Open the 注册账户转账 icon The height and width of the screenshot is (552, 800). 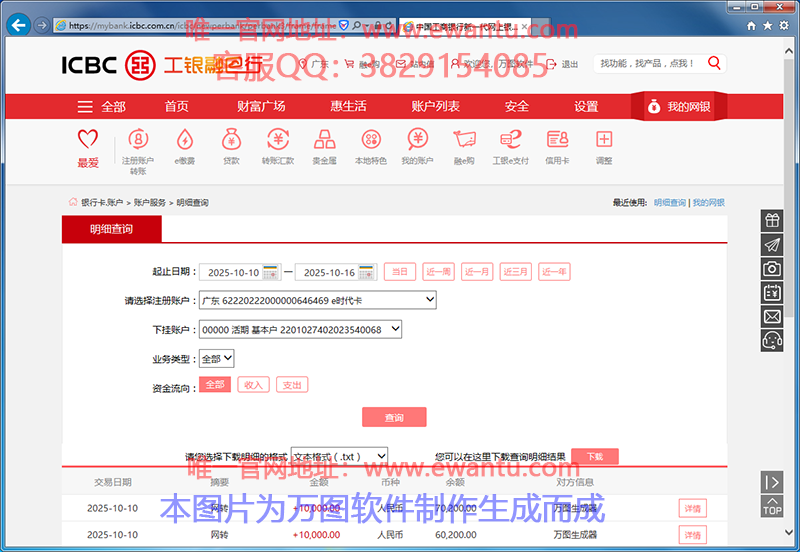pos(138,139)
